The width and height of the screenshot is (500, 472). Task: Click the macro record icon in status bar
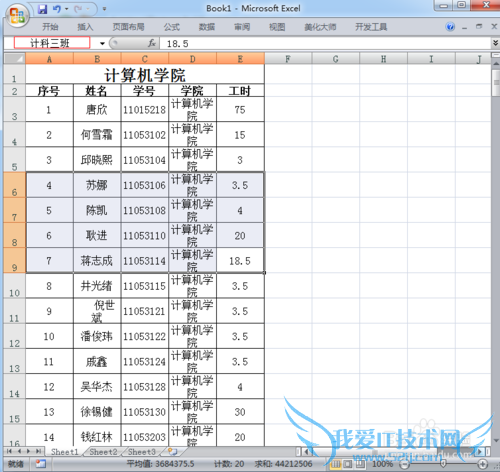pos(41,464)
